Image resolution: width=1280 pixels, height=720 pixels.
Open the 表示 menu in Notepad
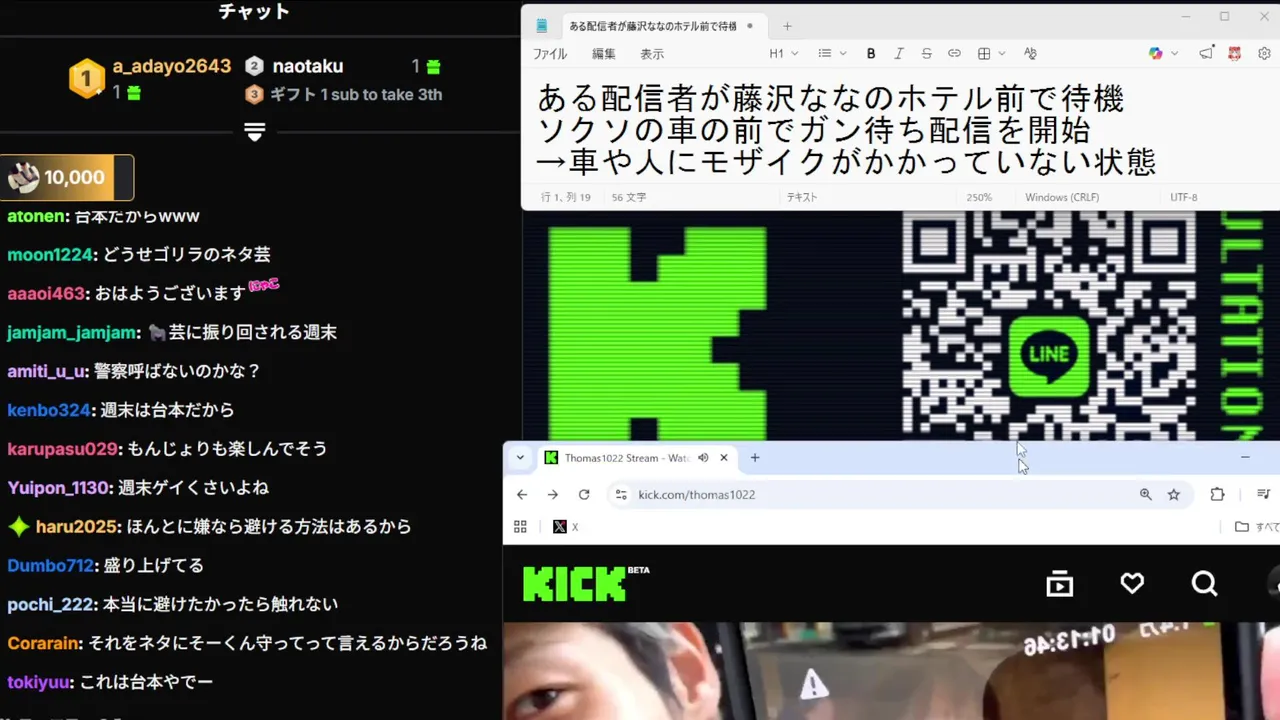(652, 54)
